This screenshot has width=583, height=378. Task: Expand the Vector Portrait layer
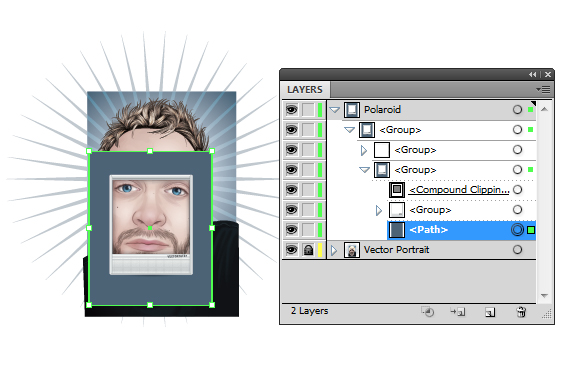(x=334, y=250)
